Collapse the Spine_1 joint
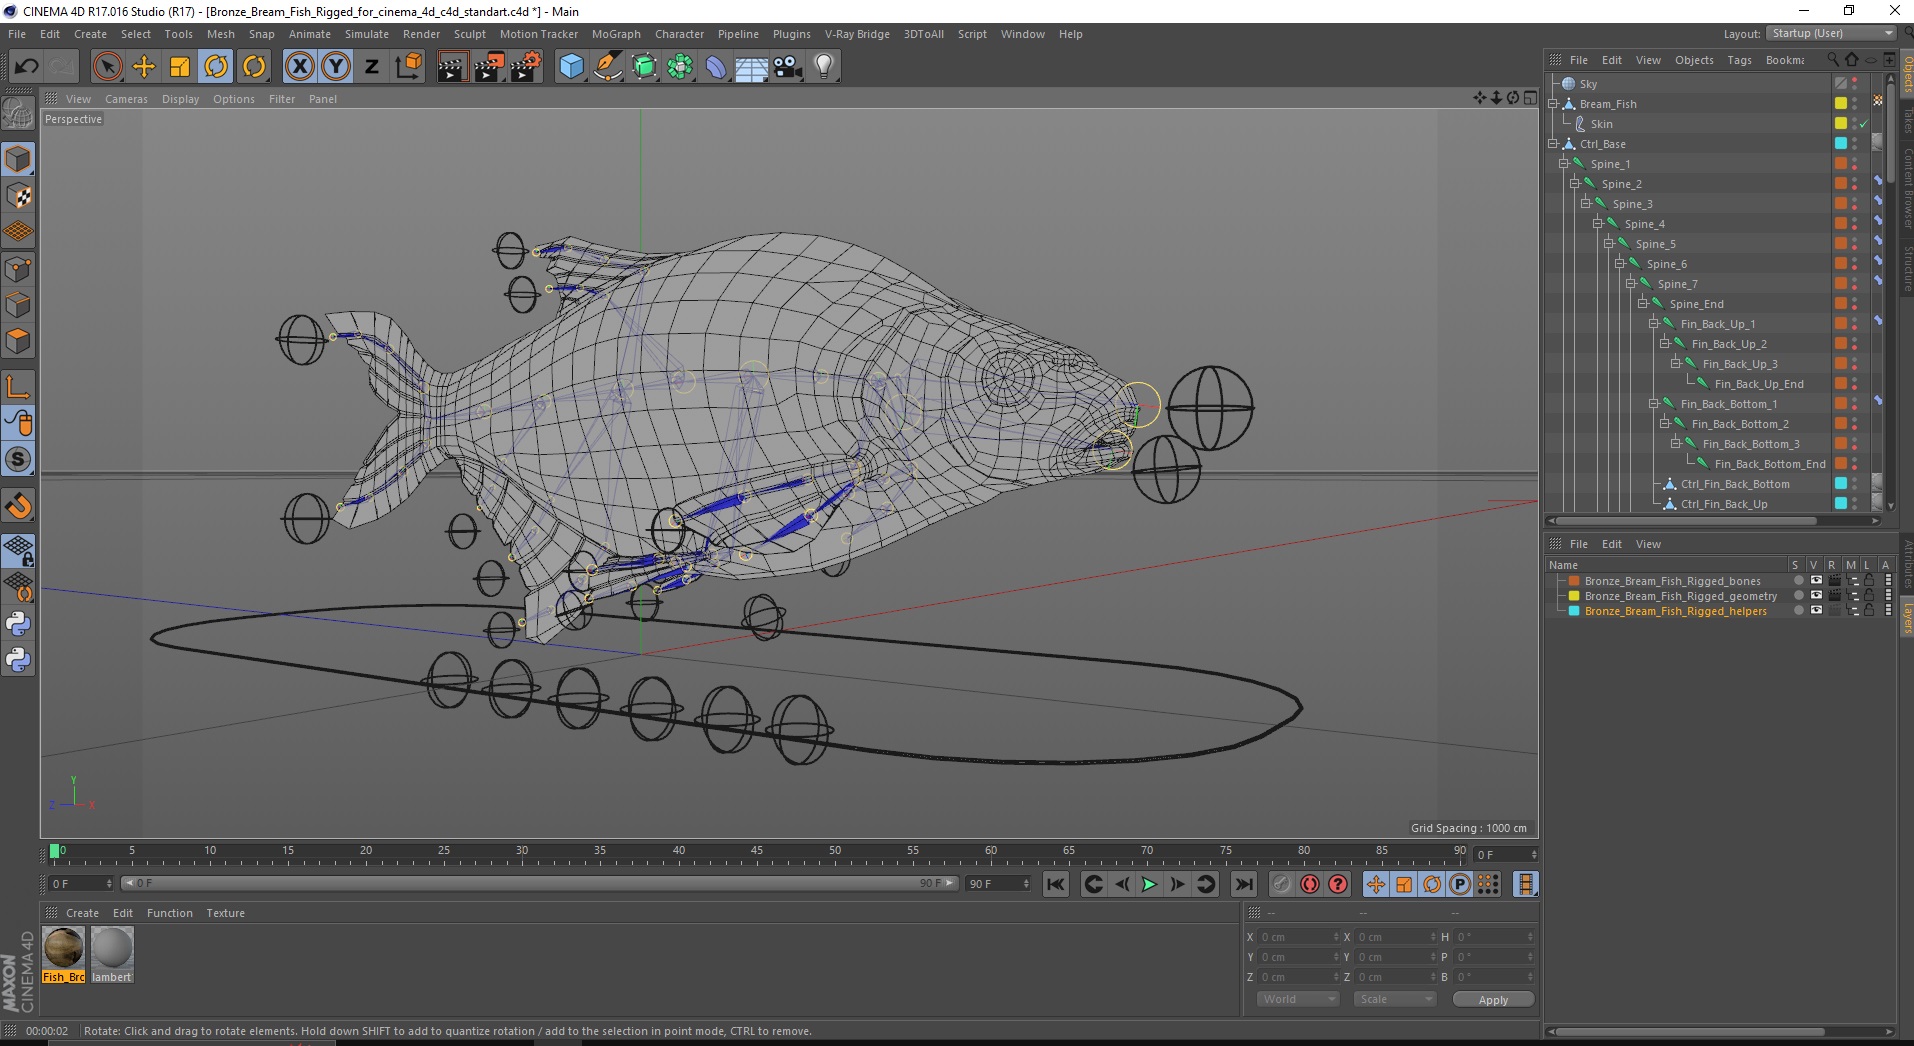This screenshot has height=1046, width=1914. [1564, 164]
